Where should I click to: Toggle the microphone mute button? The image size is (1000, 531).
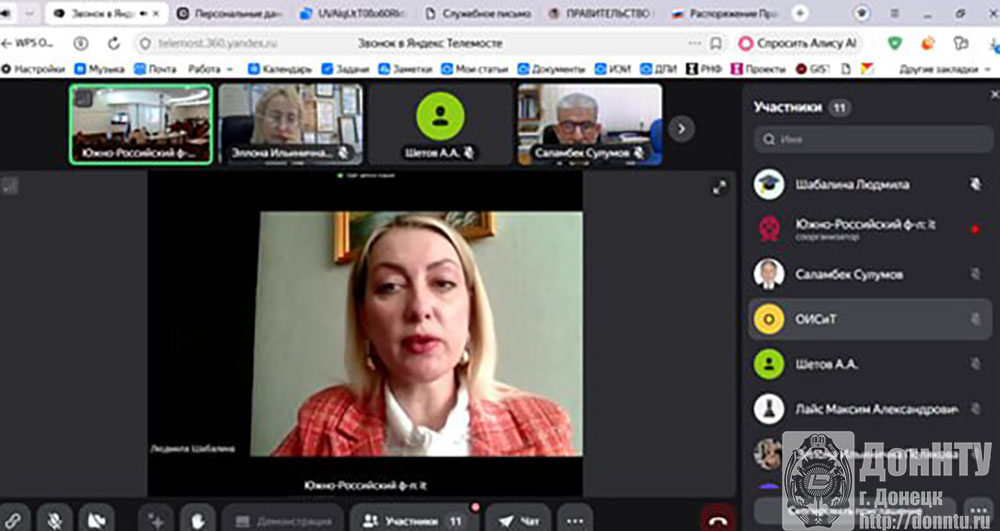(x=54, y=520)
